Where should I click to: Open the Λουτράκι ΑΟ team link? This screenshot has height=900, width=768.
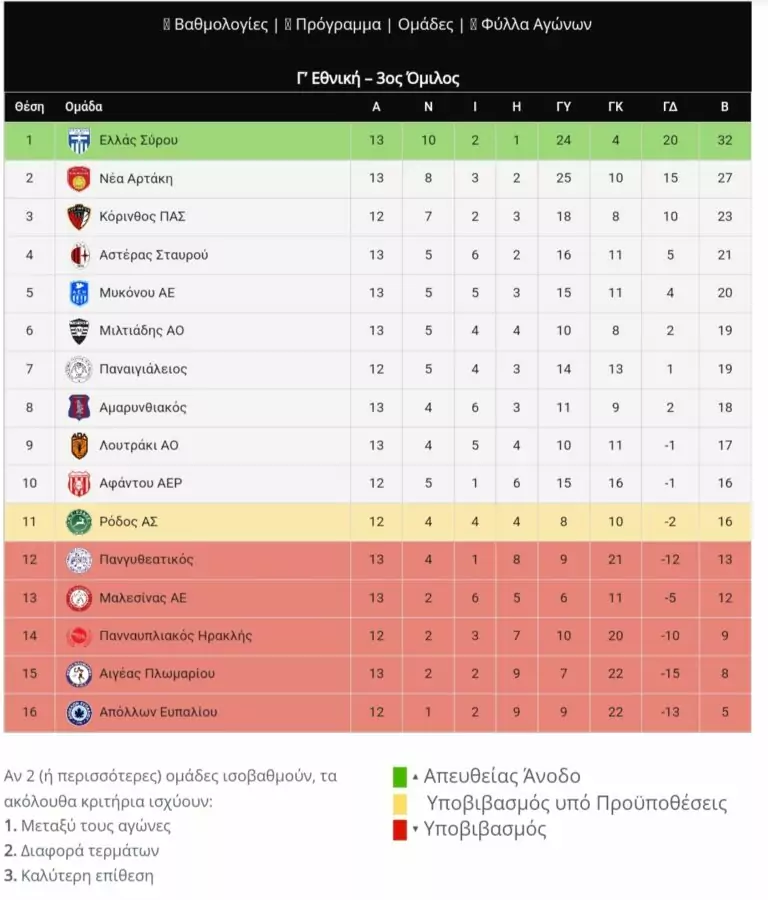coord(139,445)
